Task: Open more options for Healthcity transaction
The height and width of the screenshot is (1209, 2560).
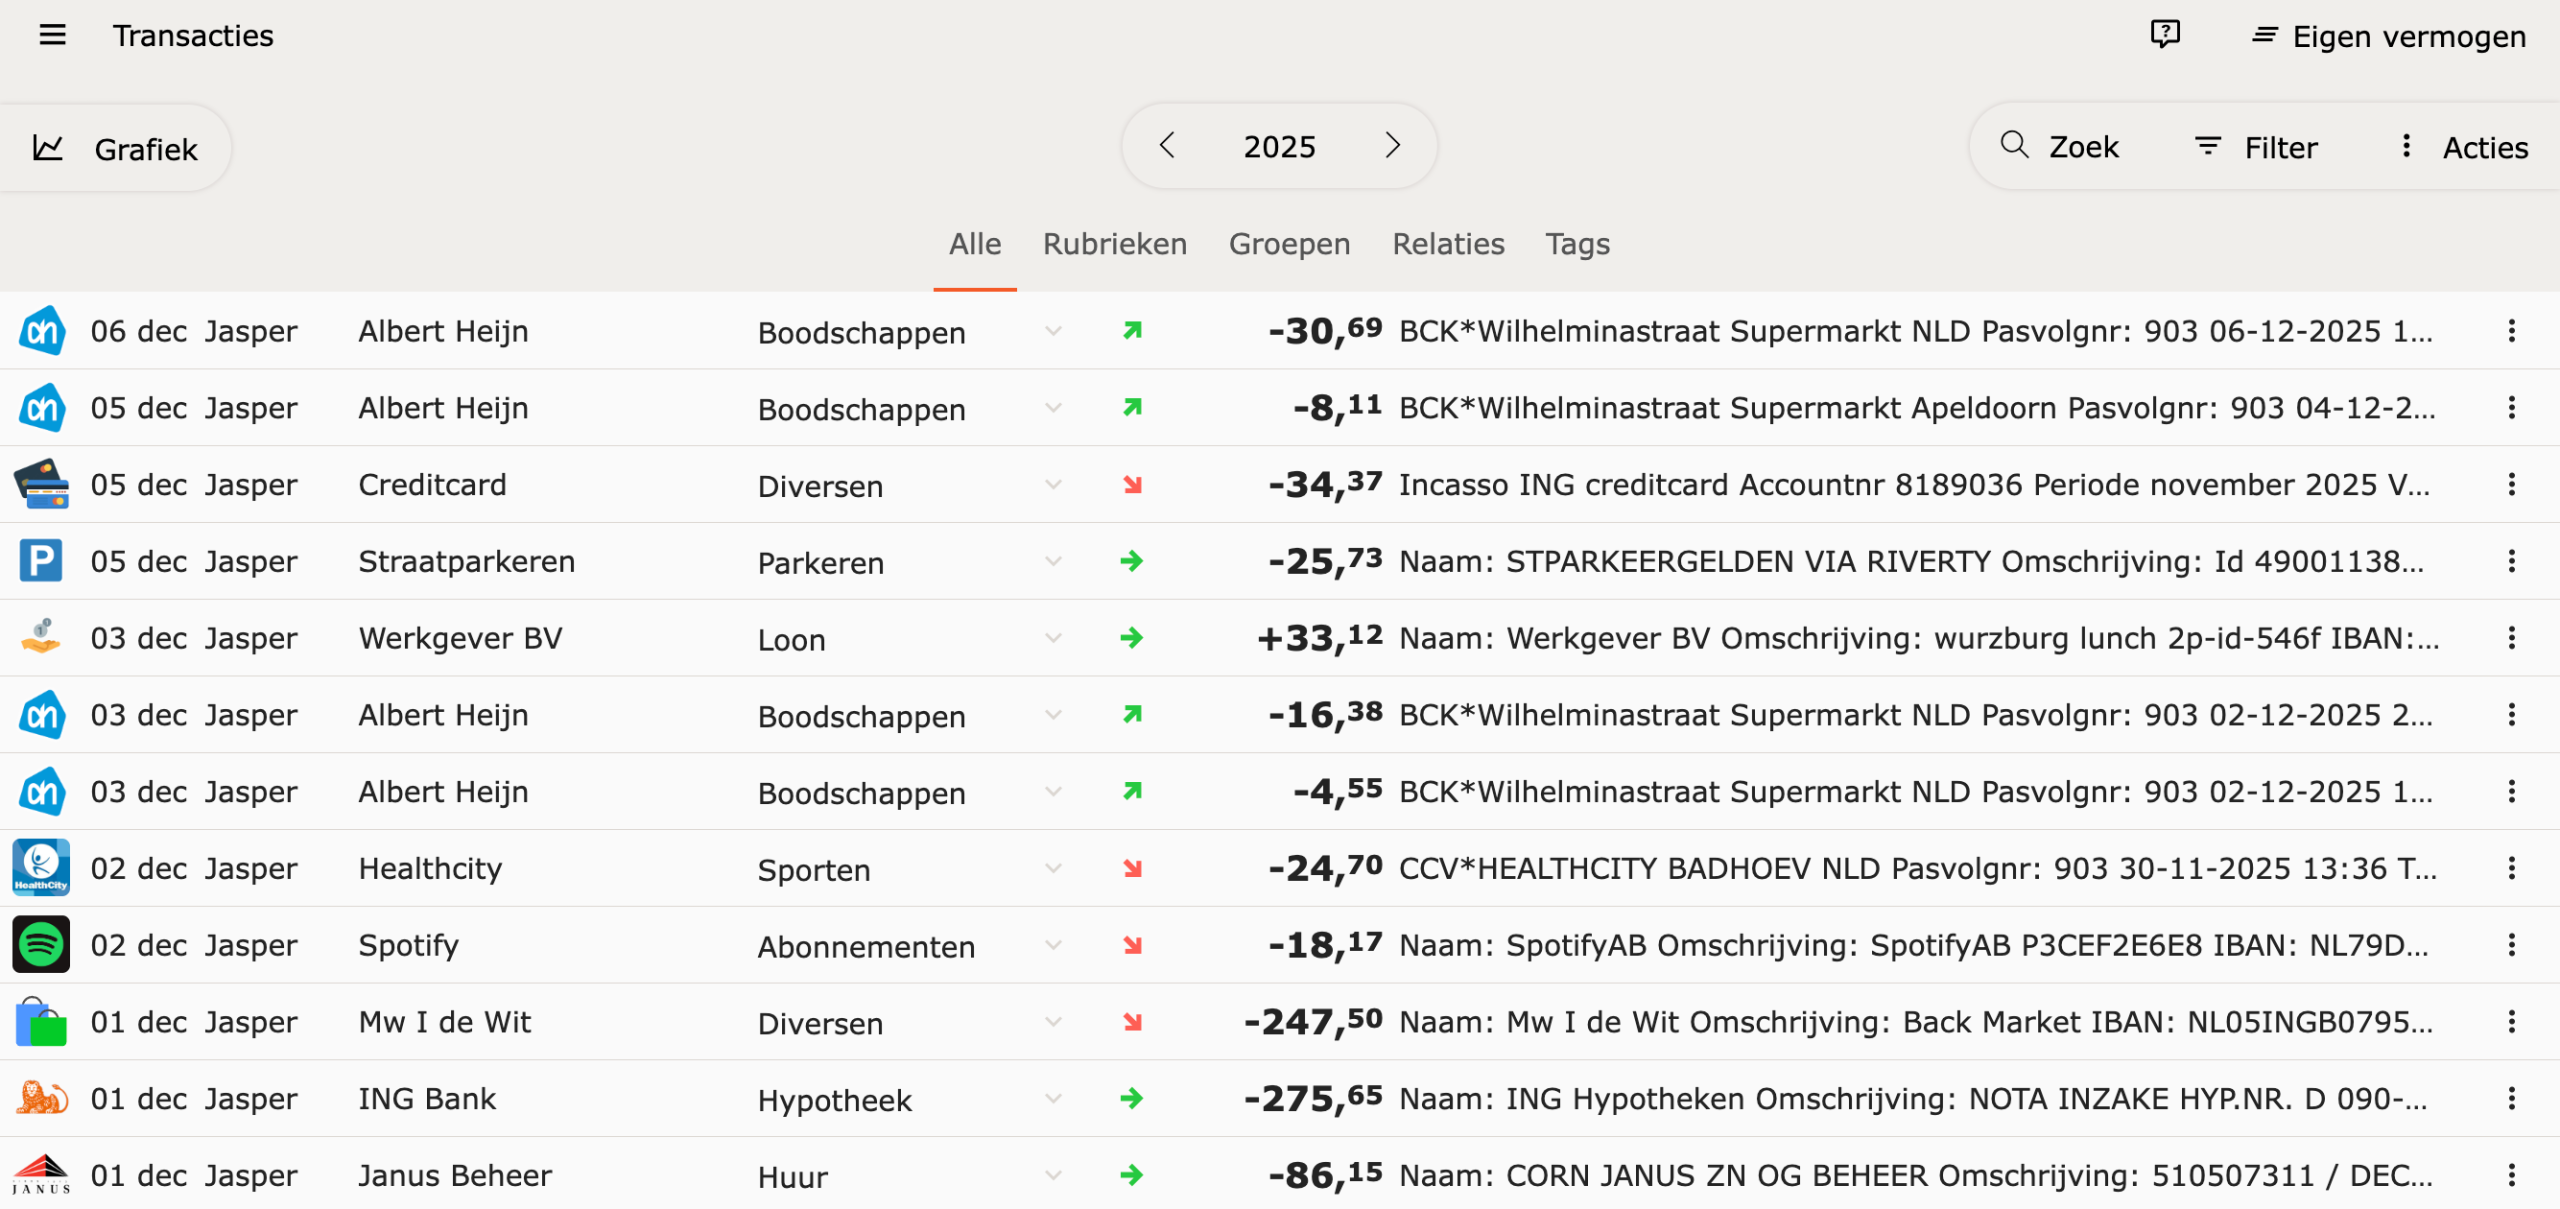Action: point(2511,868)
